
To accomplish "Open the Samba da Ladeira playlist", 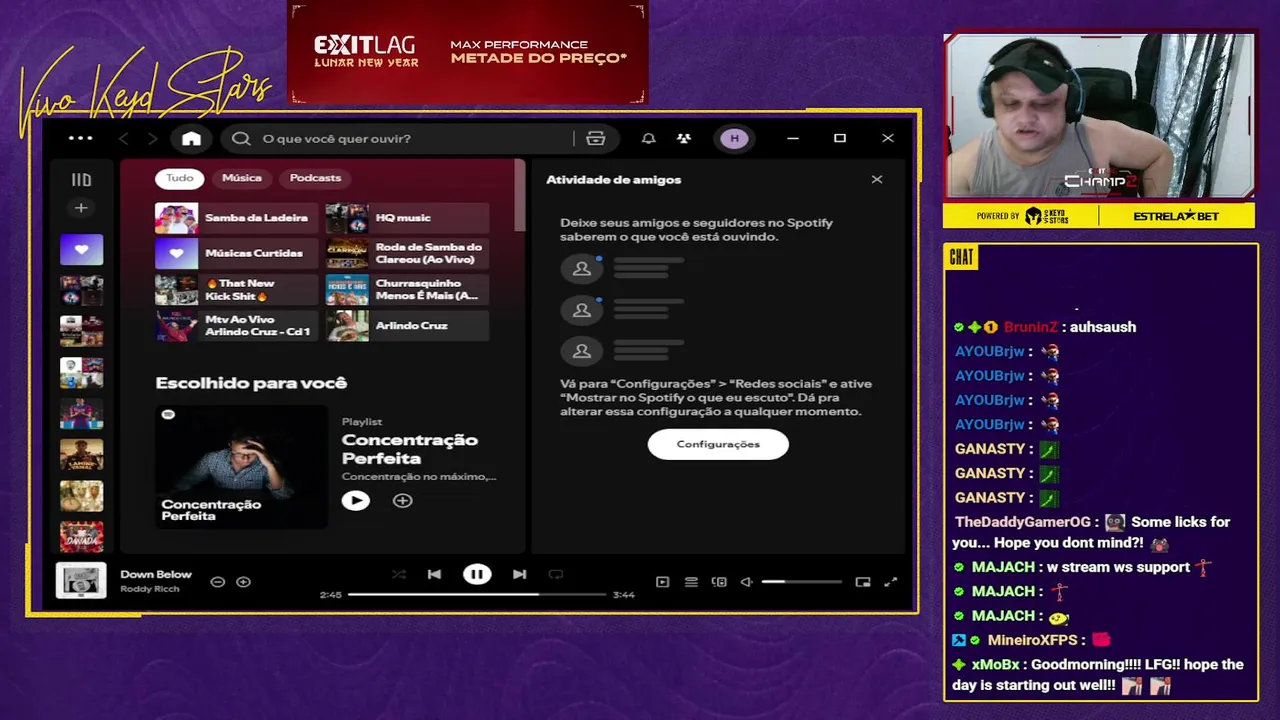I will [236, 218].
